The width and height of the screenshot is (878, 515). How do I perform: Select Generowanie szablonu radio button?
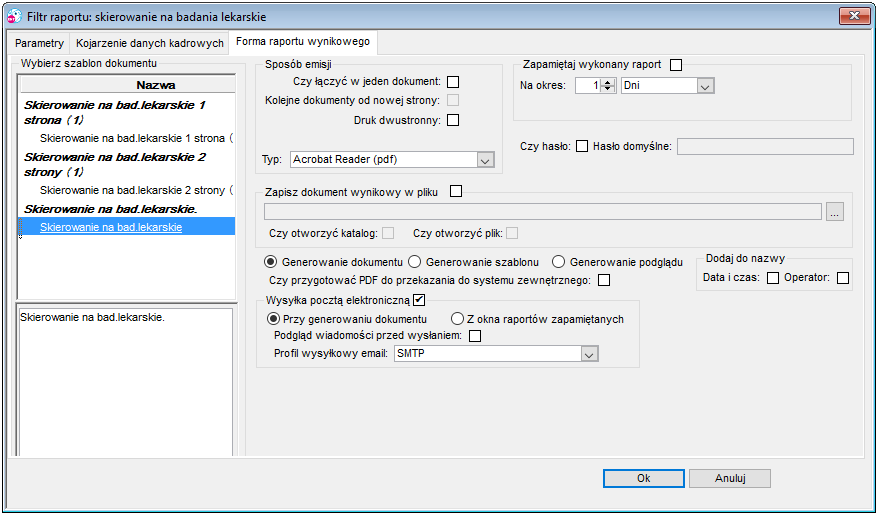click(x=414, y=261)
